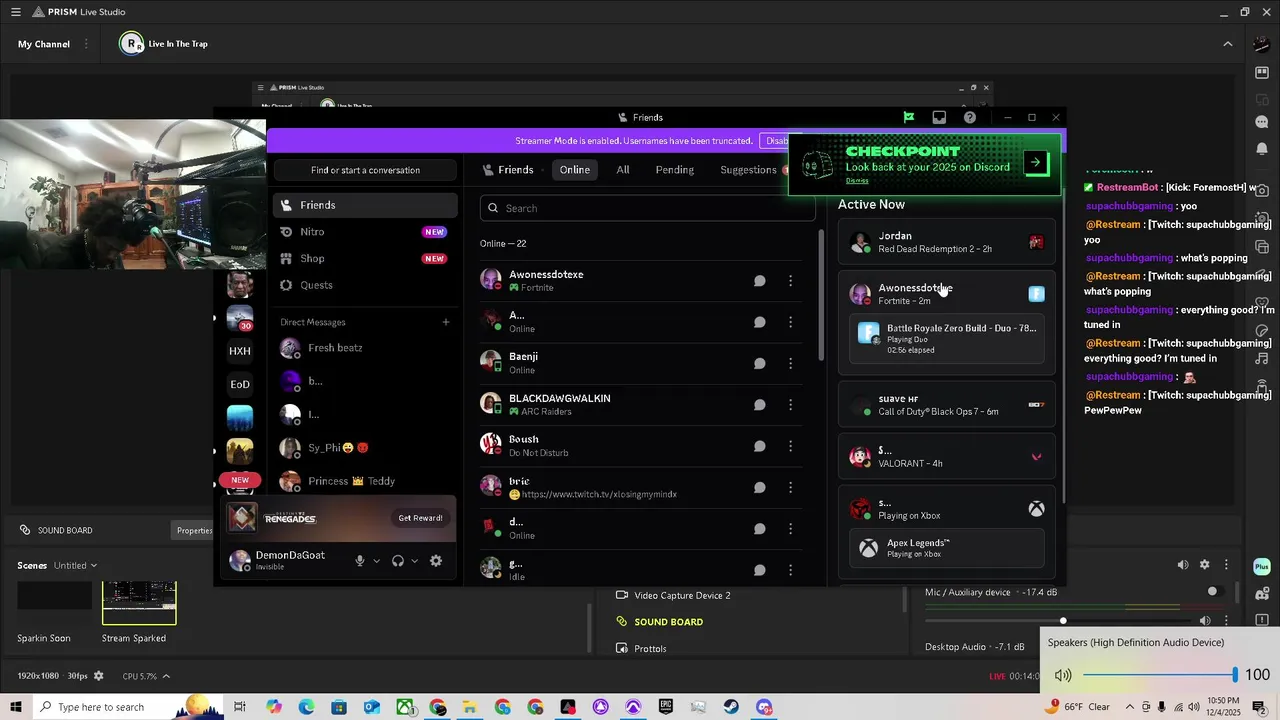Open Shop in Discord sidebar

point(365,258)
